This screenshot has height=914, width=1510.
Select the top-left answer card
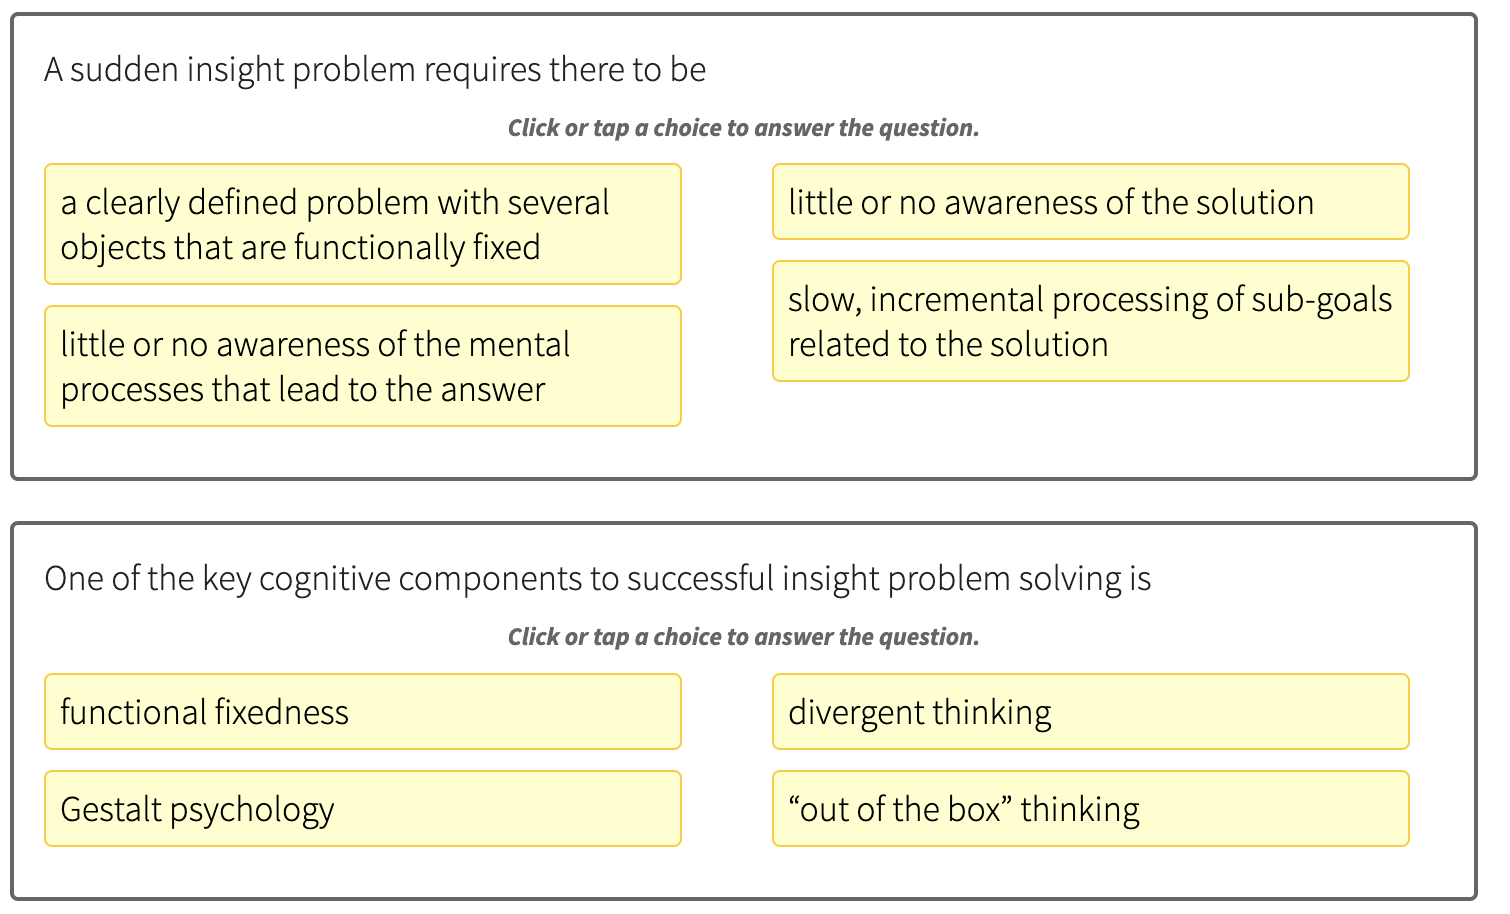(x=362, y=224)
